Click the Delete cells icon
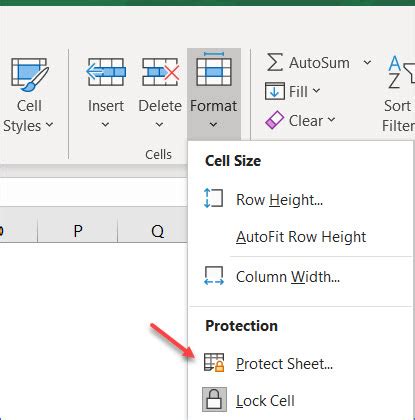This screenshot has width=415, height=420. [160, 72]
